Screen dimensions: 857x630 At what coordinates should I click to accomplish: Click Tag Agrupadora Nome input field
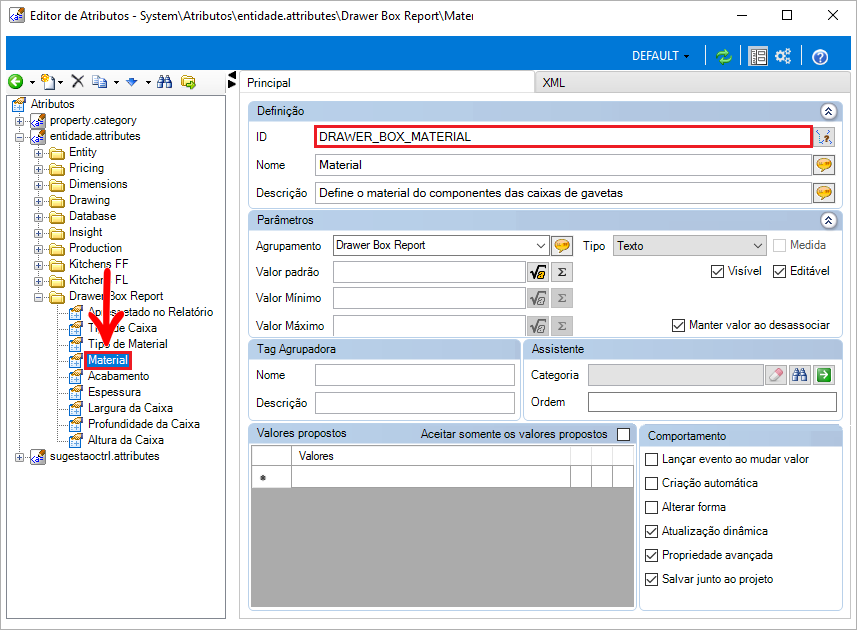[x=415, y=375]
